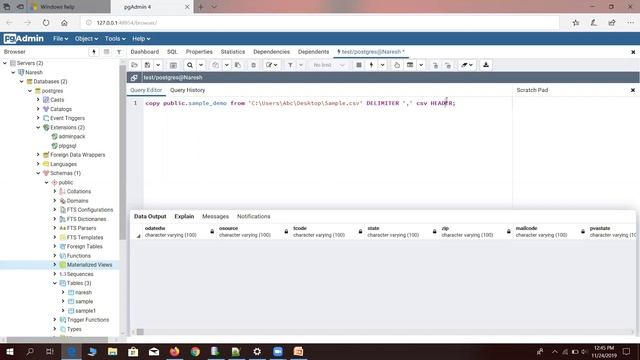This screenshot has height=360, width=640.
Task: Switch to the Query History tab
Action: tap(187, 90)
